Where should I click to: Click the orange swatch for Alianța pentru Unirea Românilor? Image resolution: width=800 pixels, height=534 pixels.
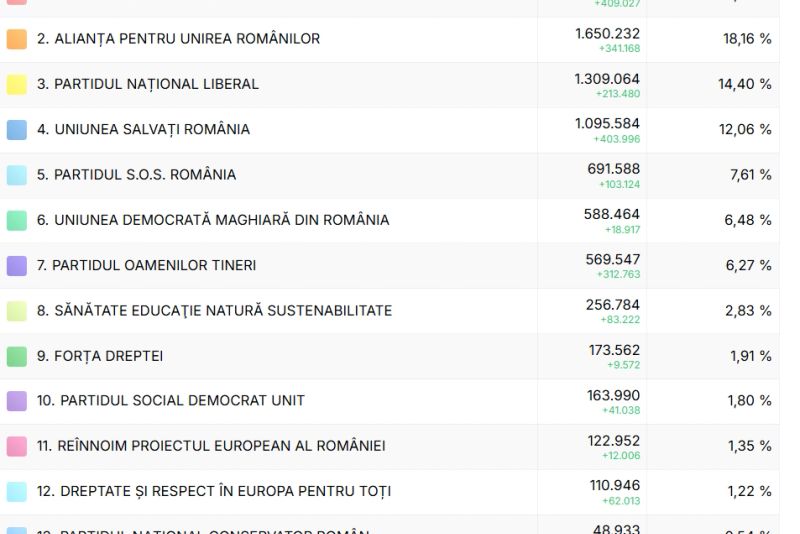[x=17, y=40]
